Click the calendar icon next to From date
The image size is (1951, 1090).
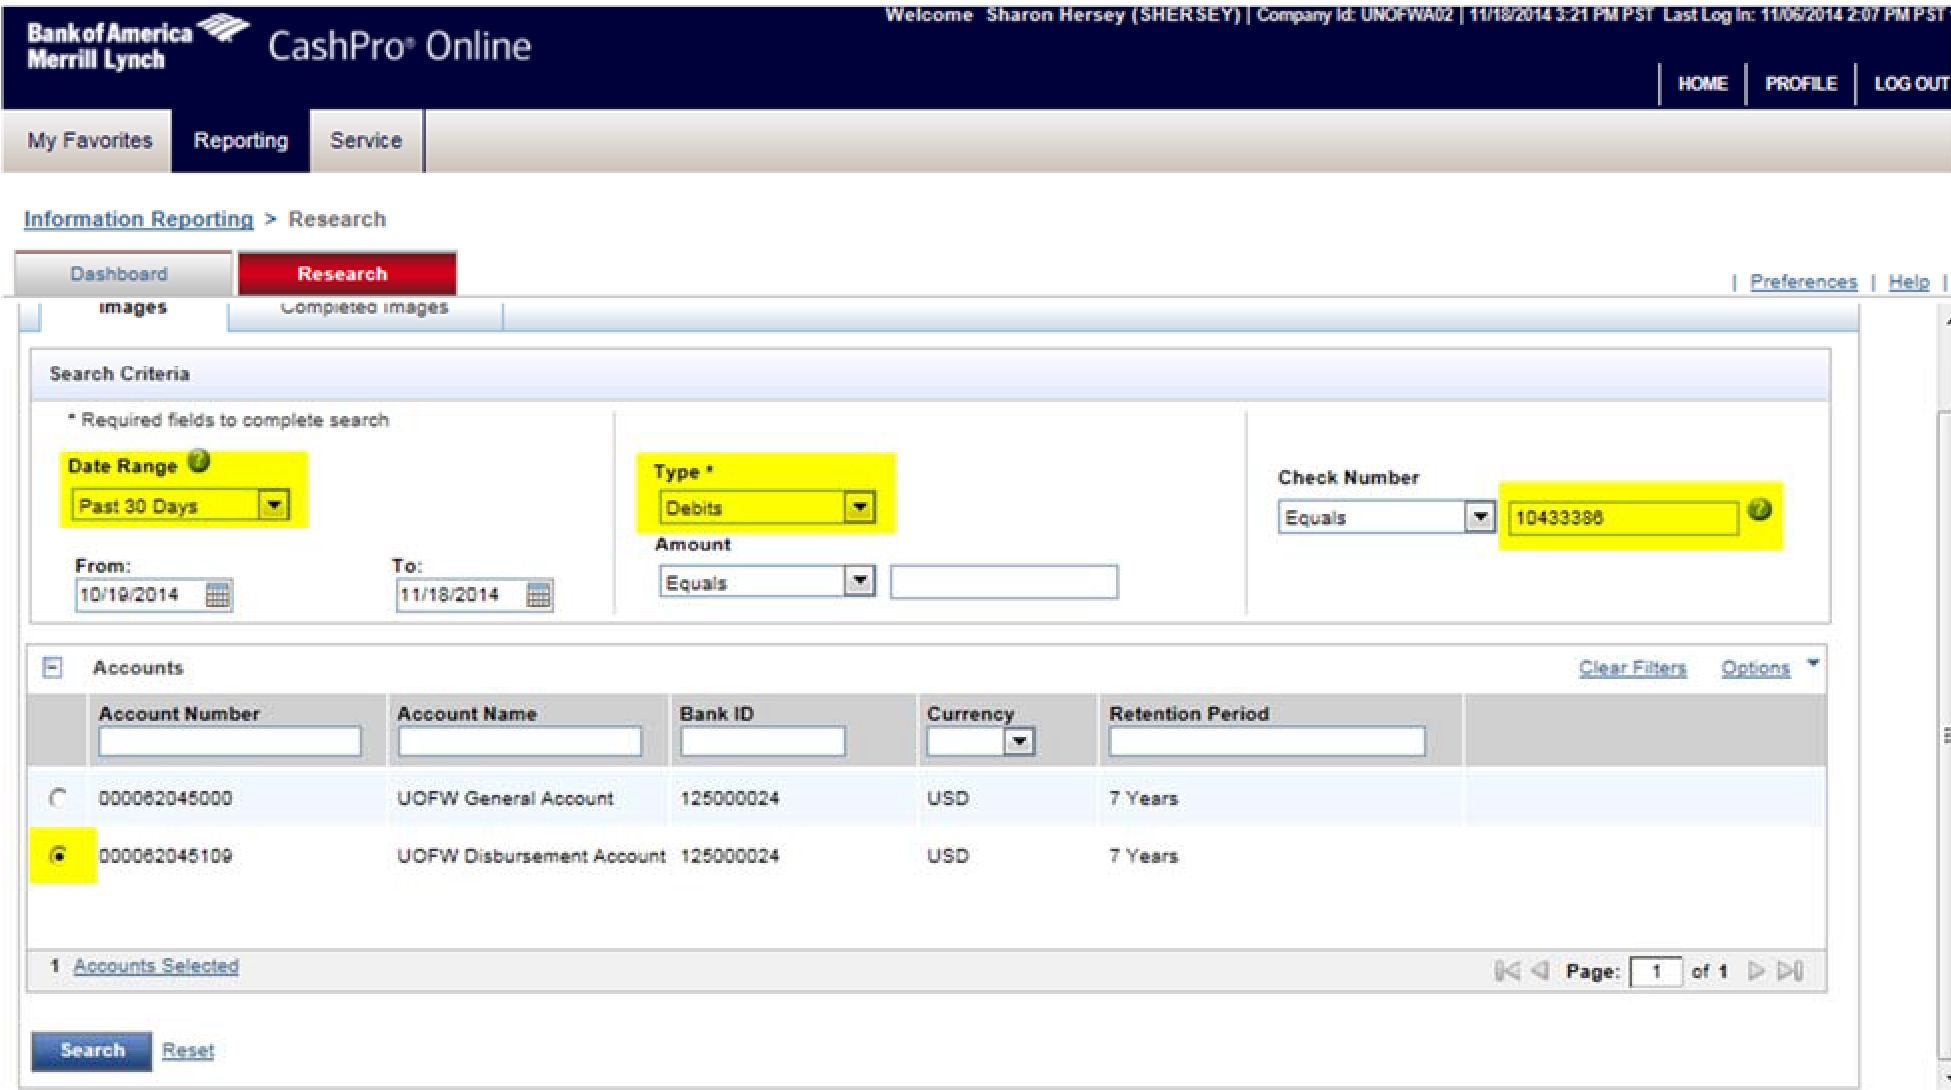(x=216, y=594)
